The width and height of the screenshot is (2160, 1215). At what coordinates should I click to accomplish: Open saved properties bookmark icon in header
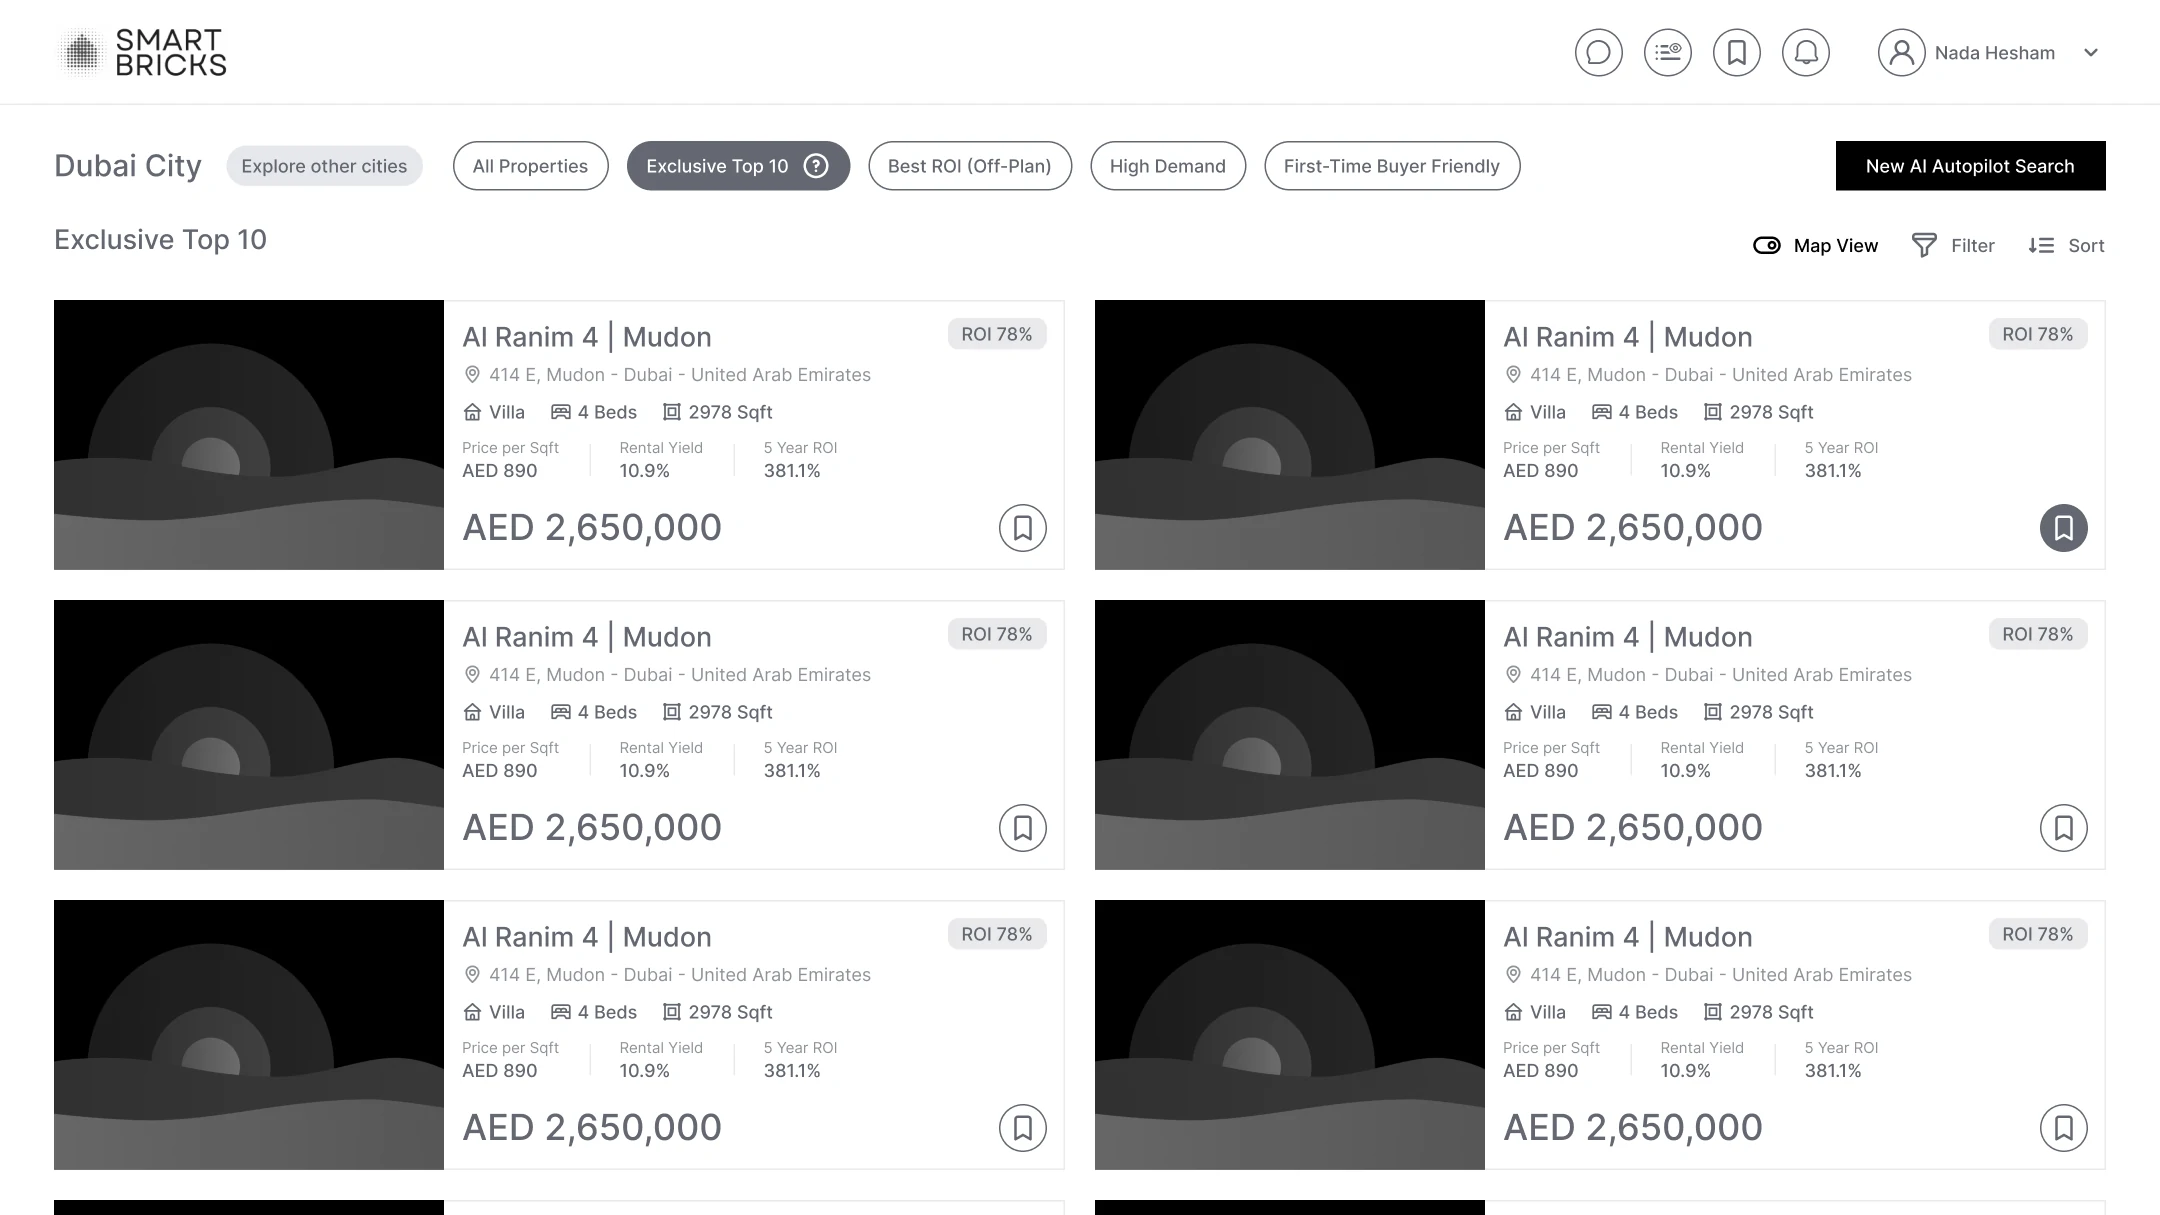1736,52
